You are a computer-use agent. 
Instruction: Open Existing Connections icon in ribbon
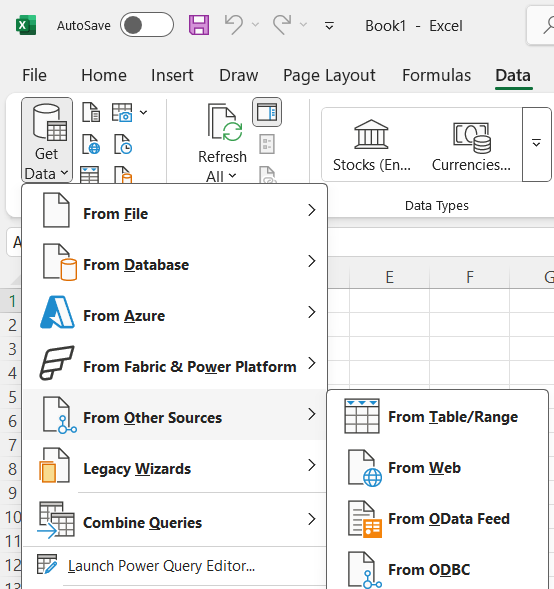click(123, 175)
